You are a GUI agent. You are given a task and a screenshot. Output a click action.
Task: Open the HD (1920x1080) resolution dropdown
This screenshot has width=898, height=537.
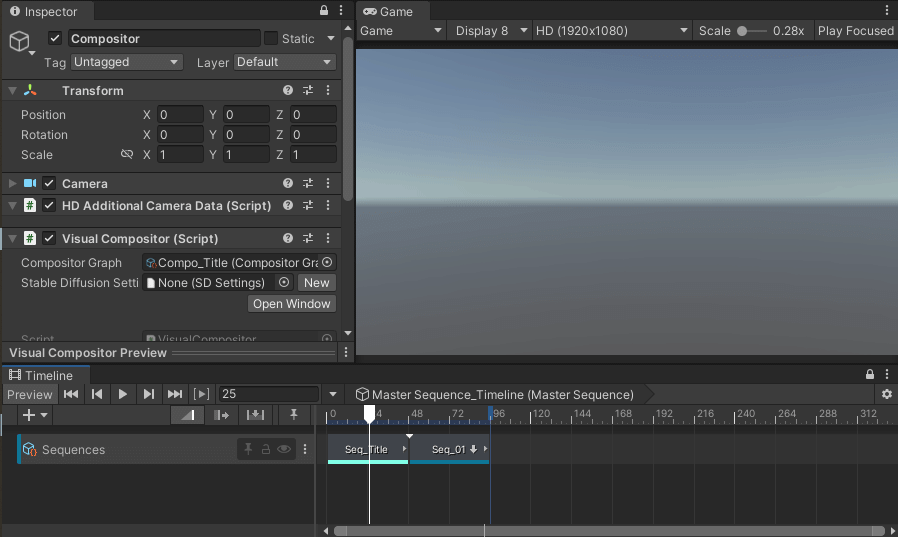[x=612, y=31]
